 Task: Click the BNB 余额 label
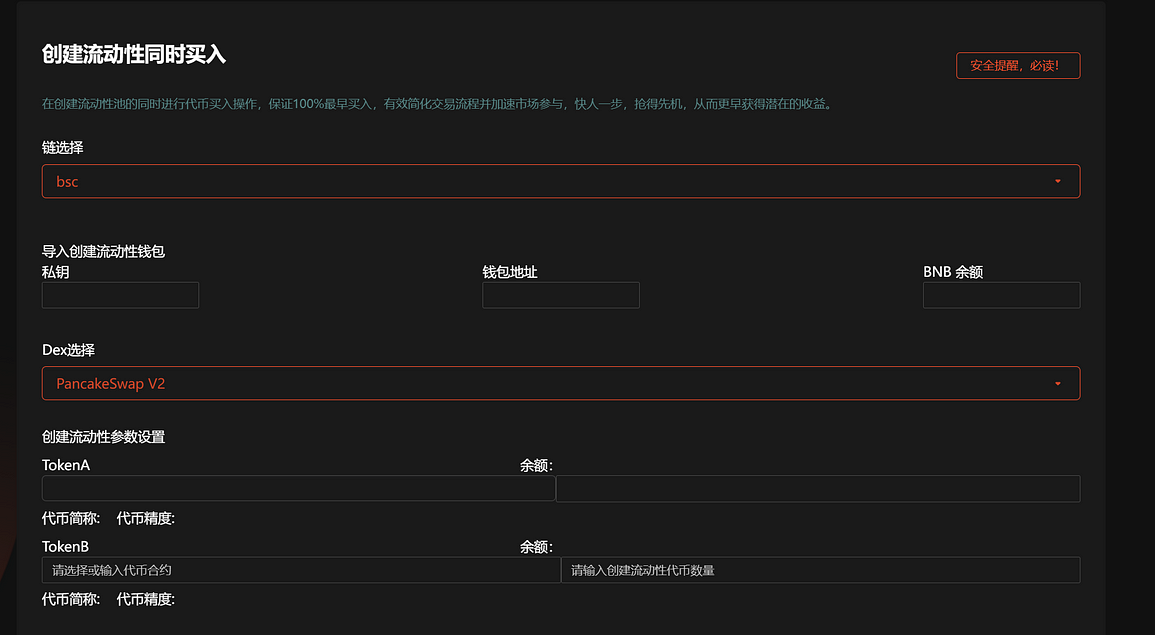(953, 272)
